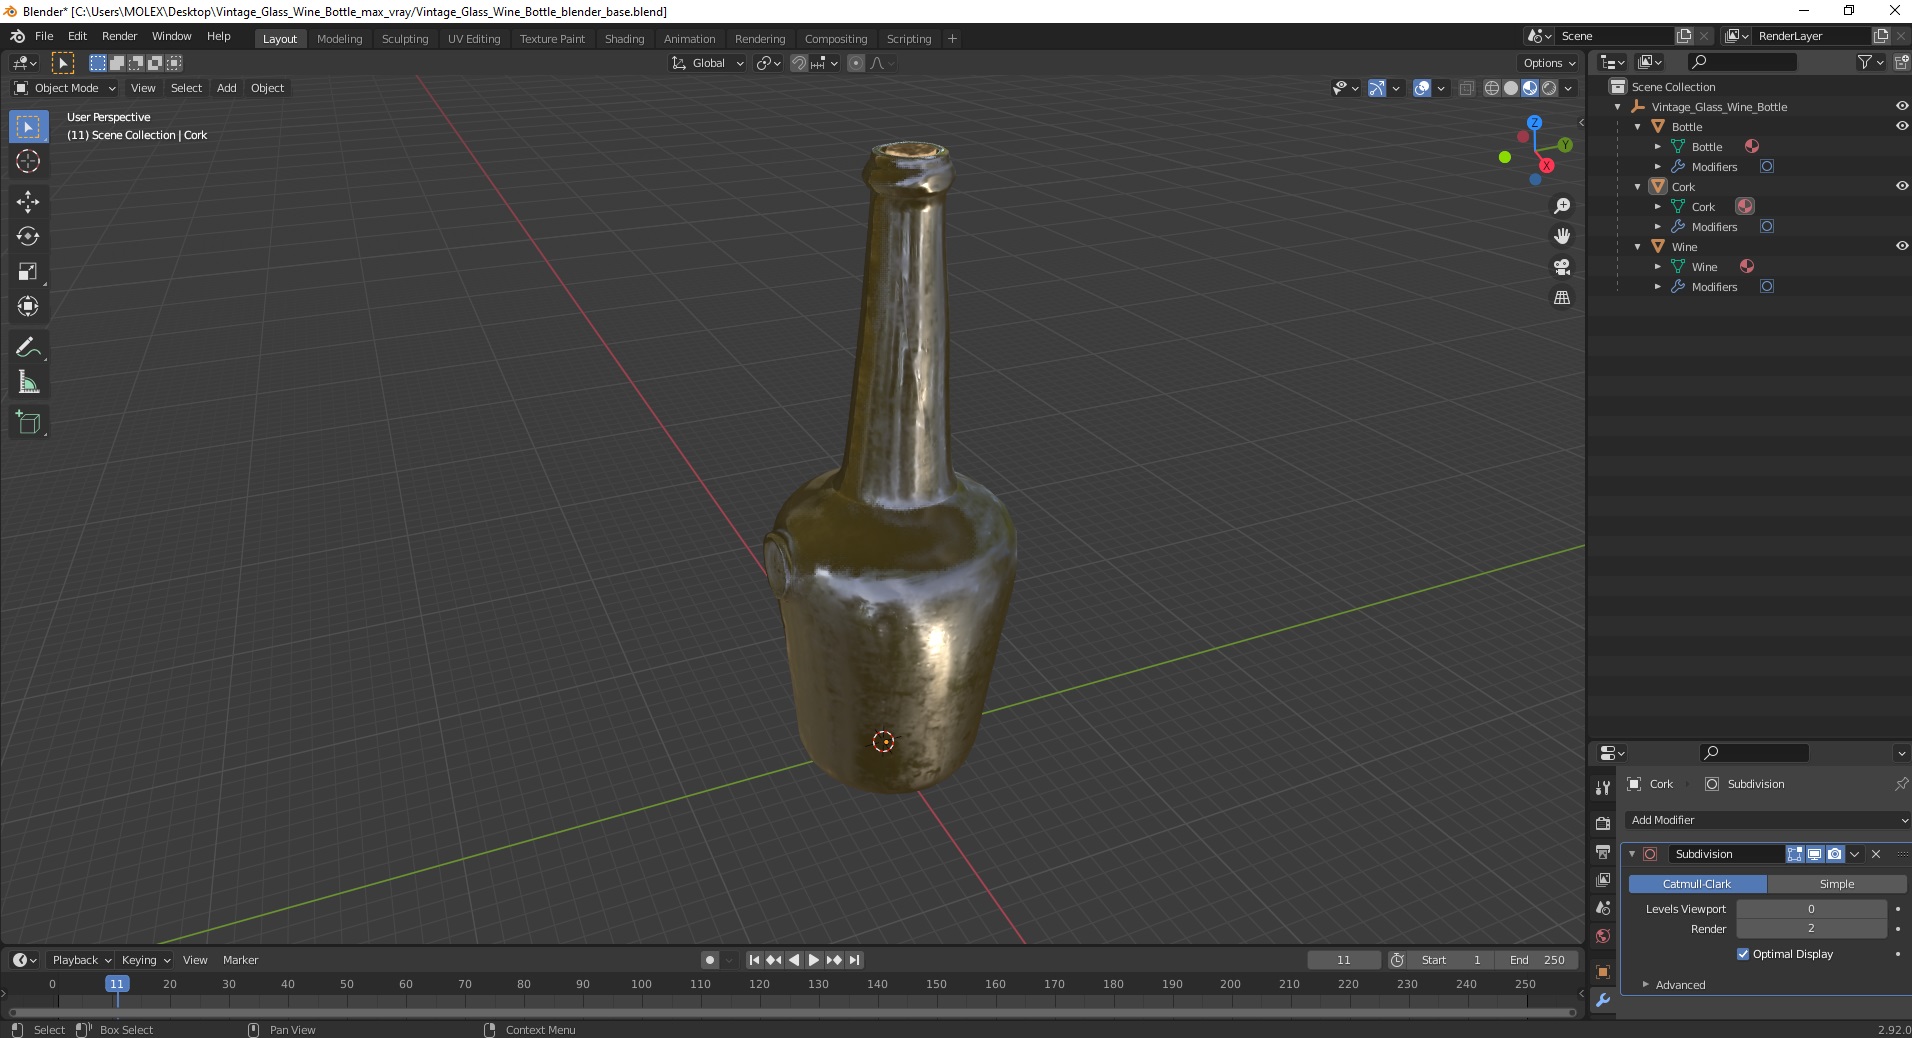Toggle viewport overlays button
The image size is (1912, 1038).
pyautogui.click(x=1422, y=88)
